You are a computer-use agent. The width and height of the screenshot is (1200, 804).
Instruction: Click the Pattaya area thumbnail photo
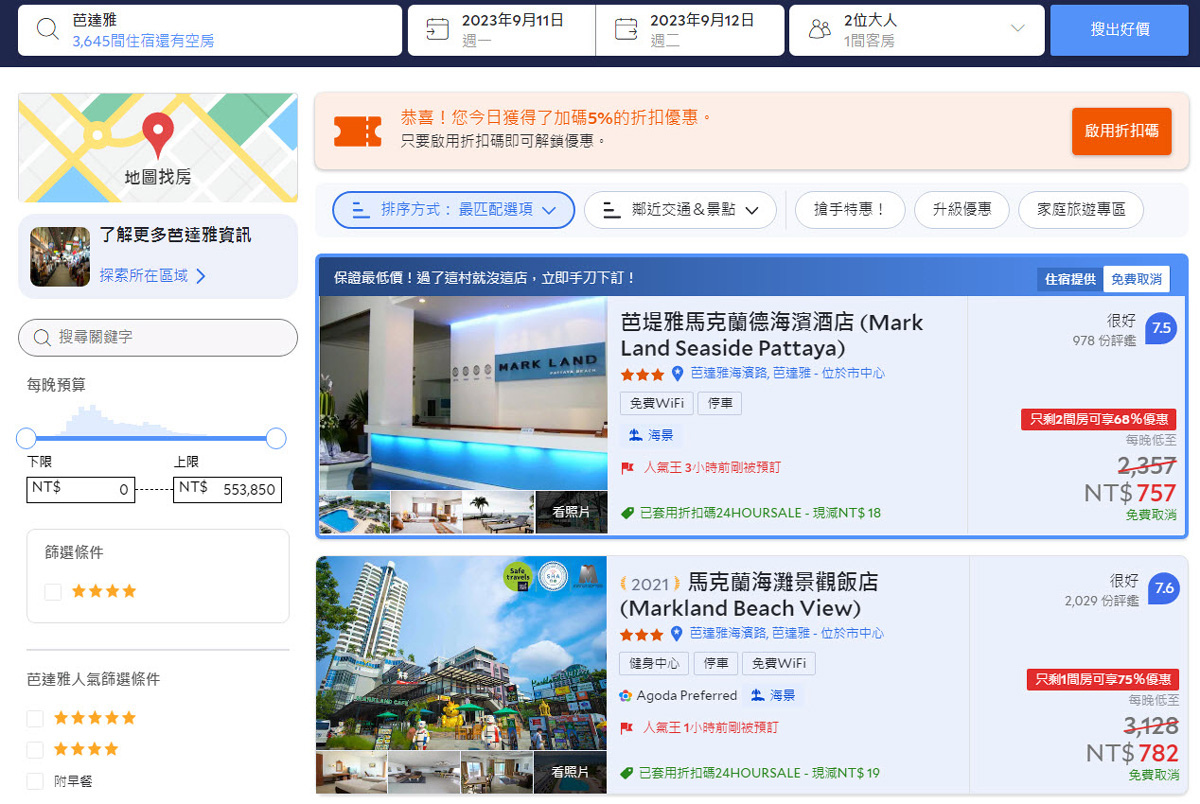coord(60,257)
